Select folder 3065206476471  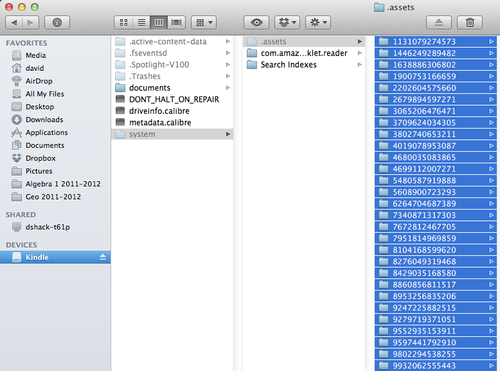(436, 111)
